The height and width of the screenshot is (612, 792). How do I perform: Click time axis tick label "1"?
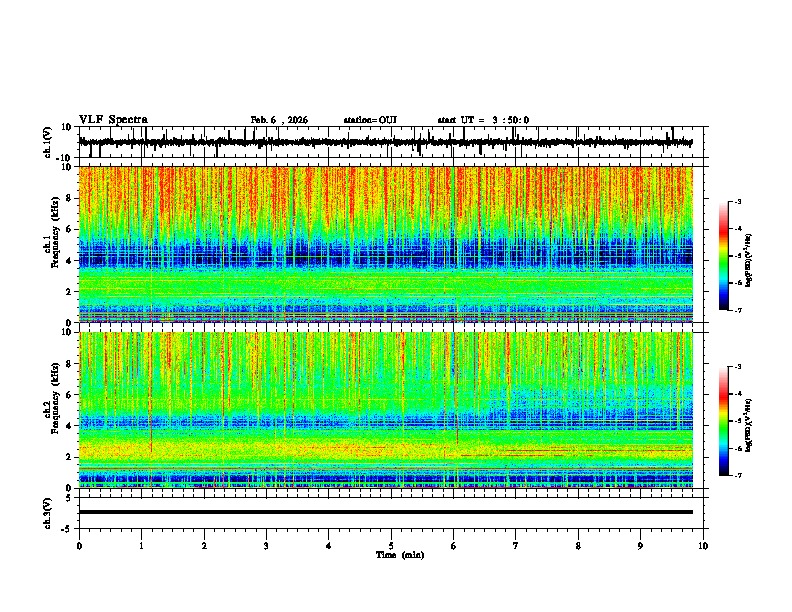pyautogui.click(x=141, y=546)
